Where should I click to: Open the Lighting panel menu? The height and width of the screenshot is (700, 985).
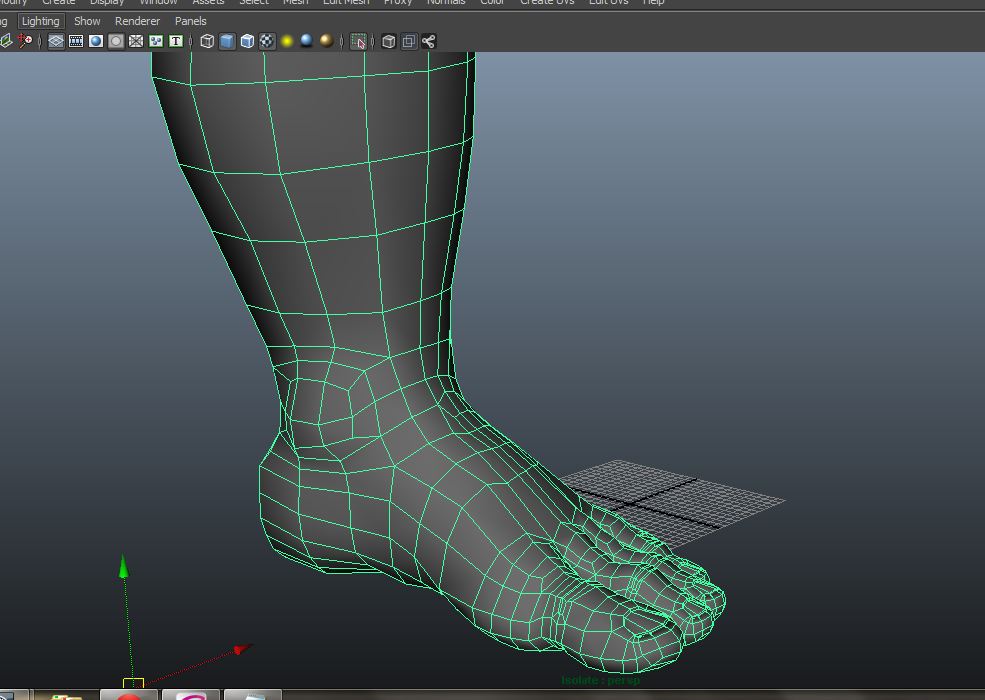[40, 21]
